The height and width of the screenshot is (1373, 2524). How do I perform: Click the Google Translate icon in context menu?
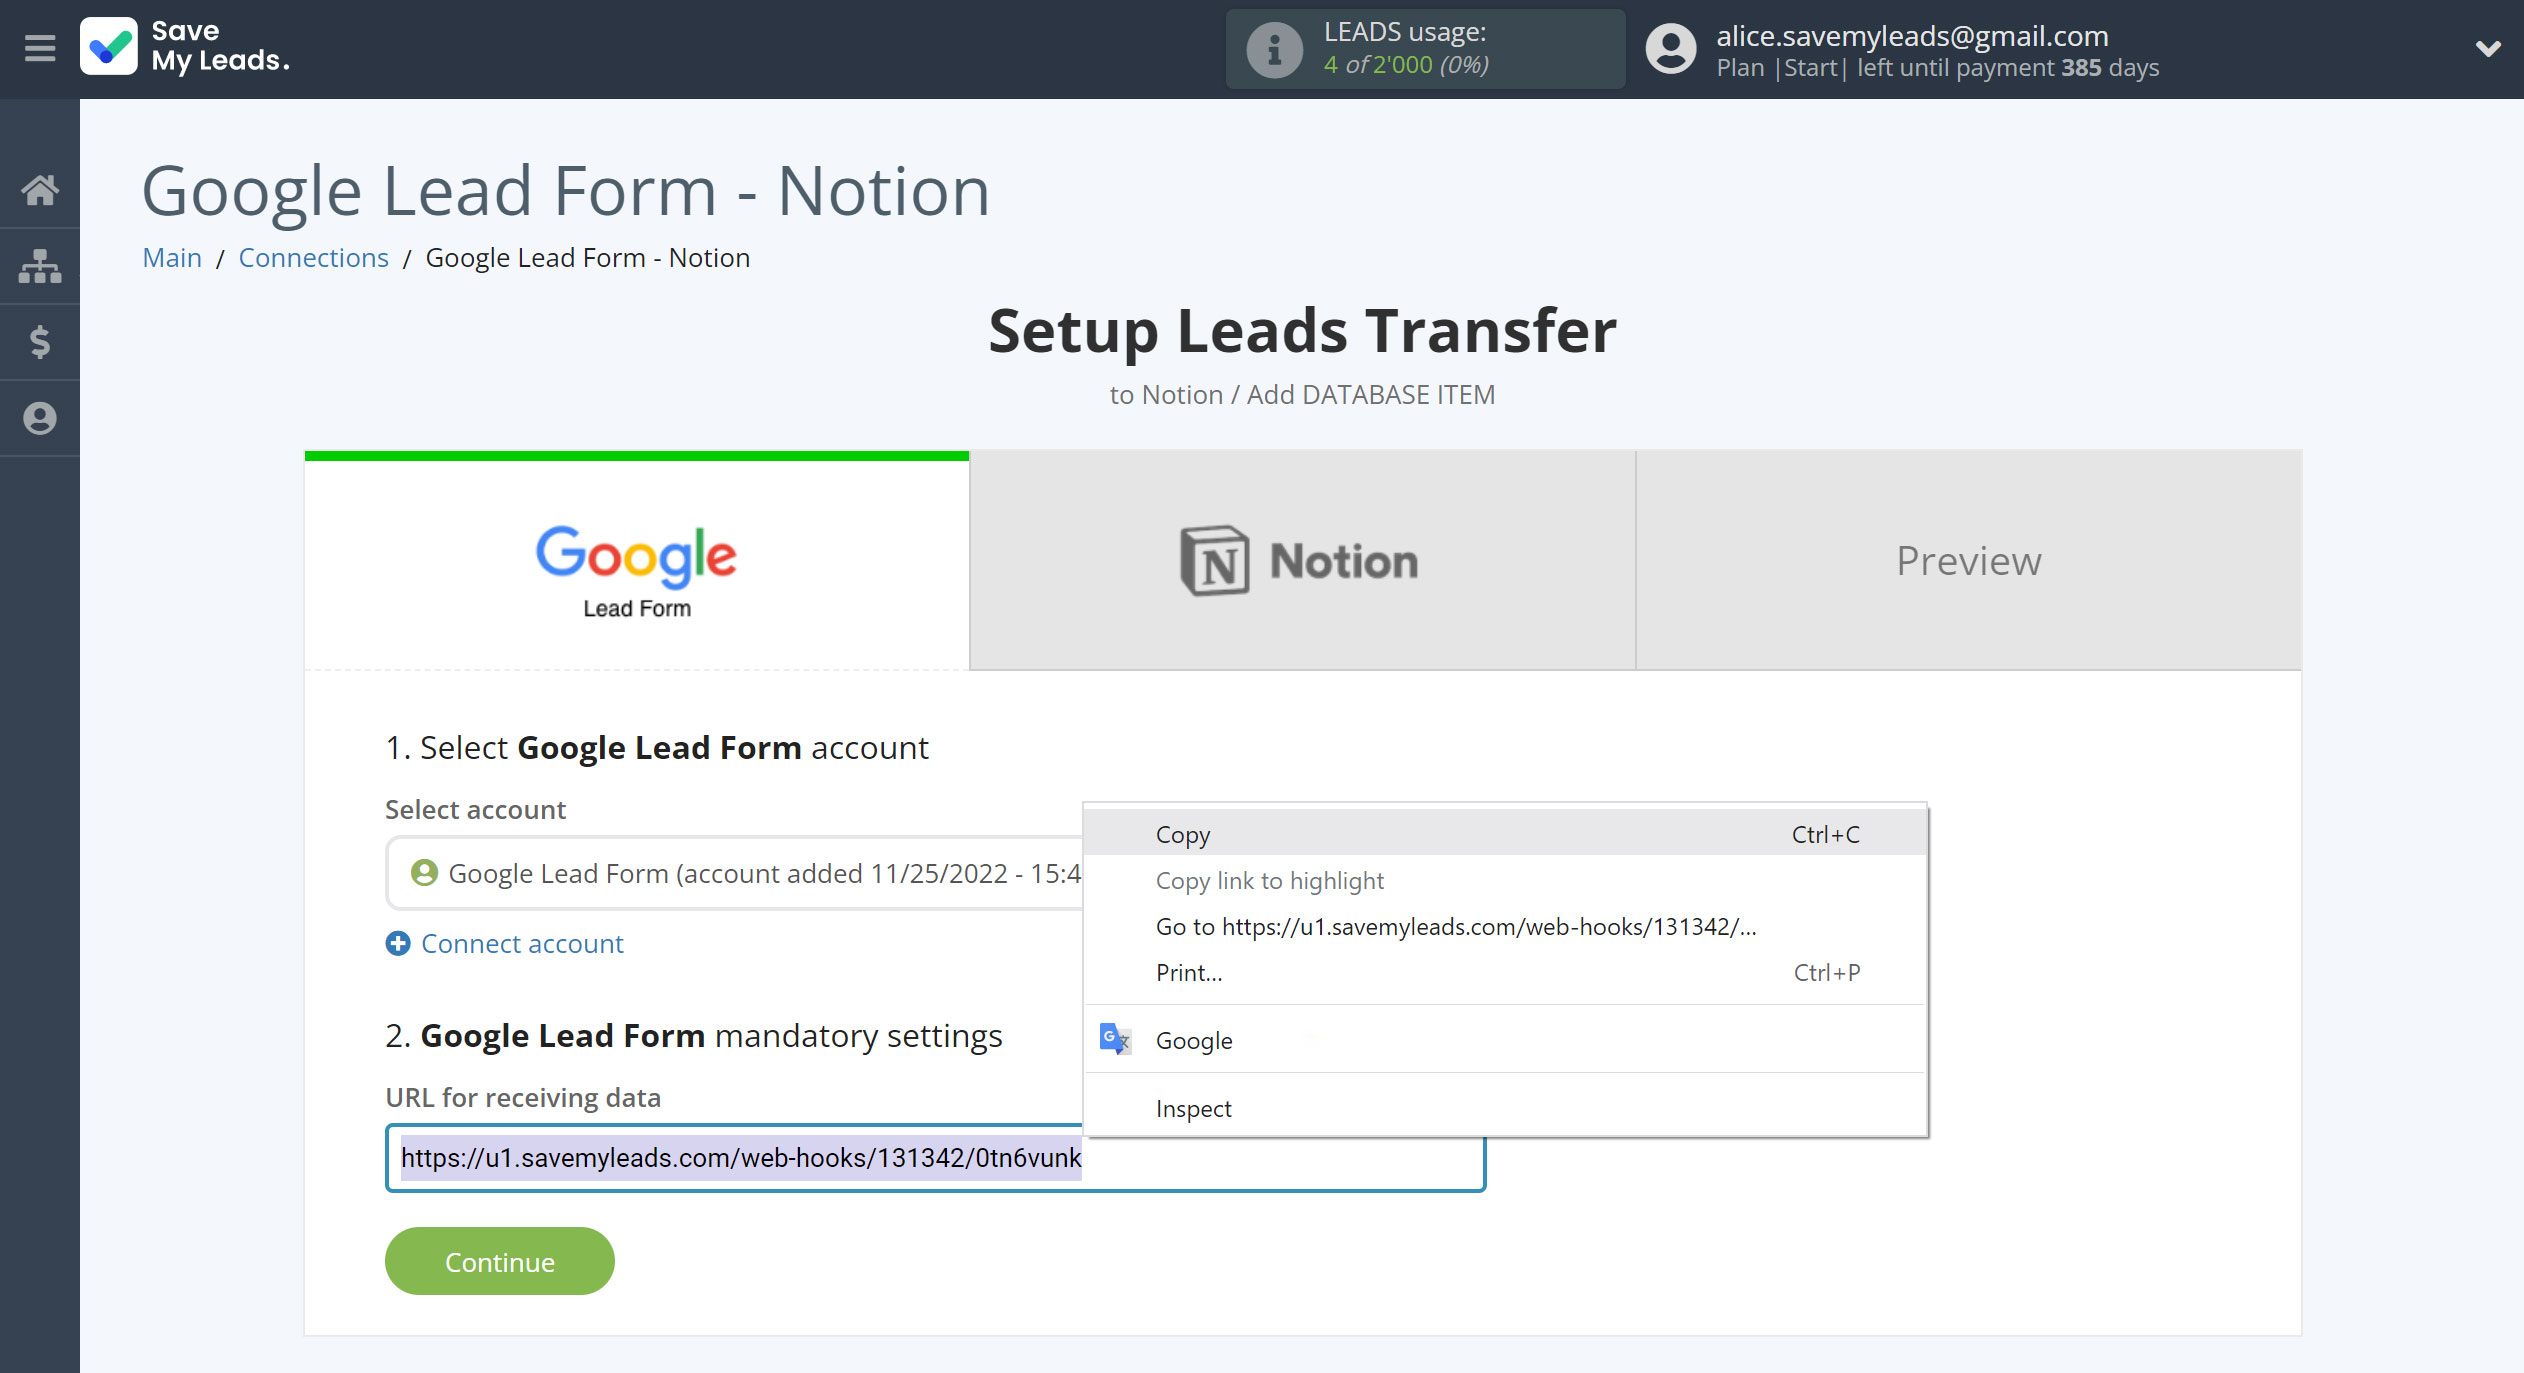click(1115, 1039)
